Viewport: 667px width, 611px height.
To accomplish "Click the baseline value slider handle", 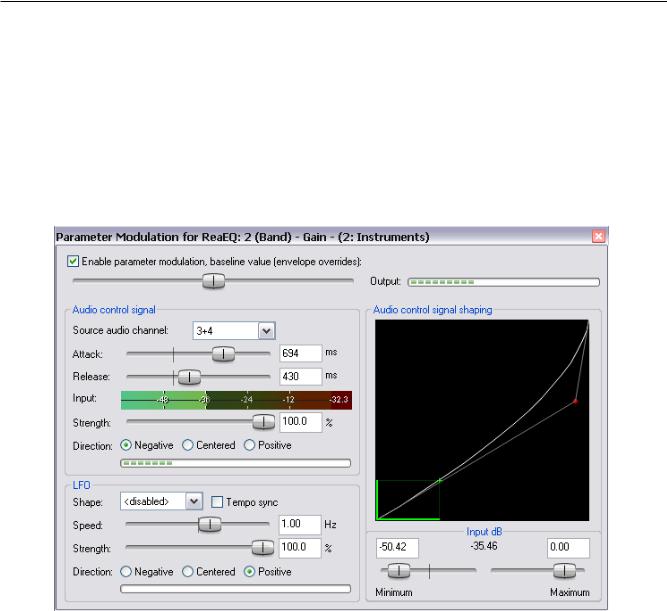I will pos(213,281).
